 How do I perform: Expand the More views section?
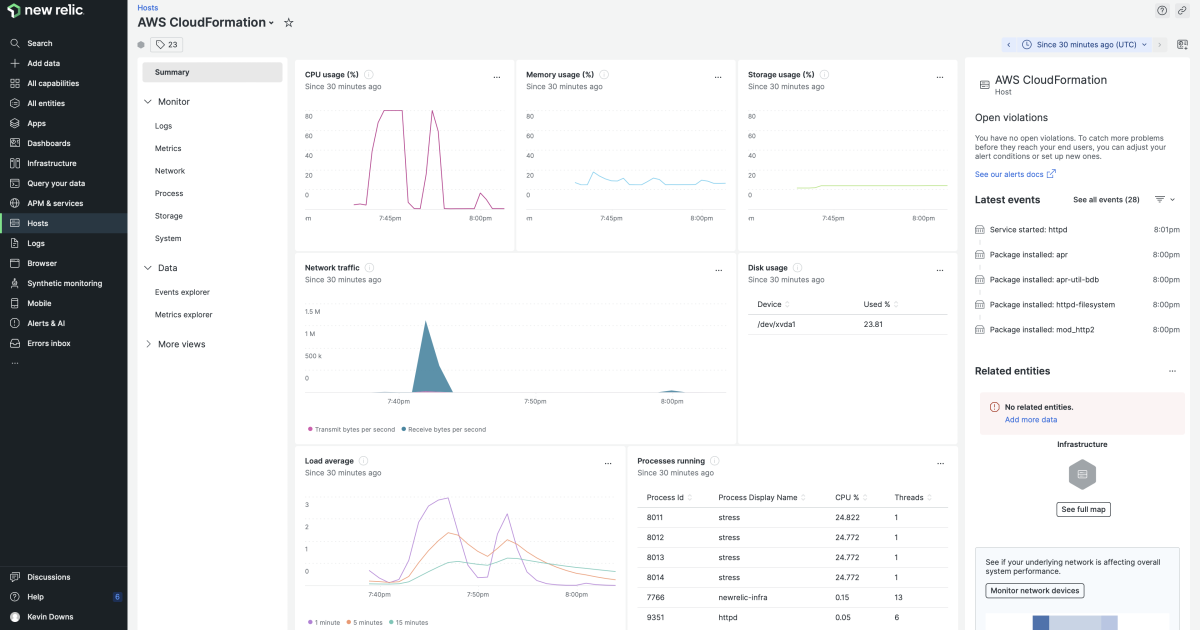click(x=148, y=344)
